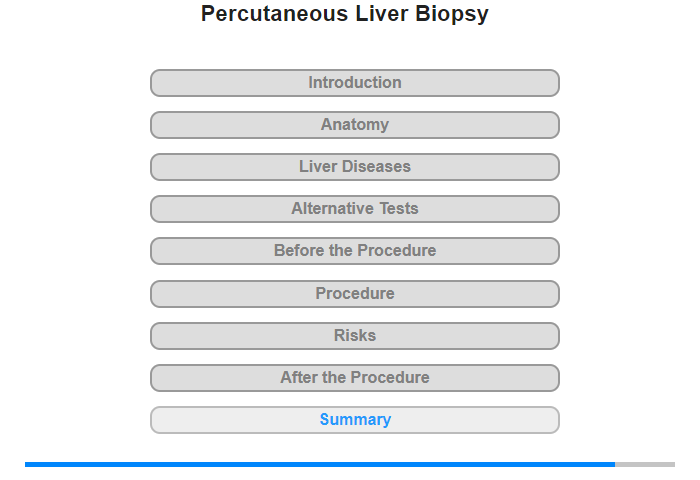
Task: Click the blue Summary text label
Action: pyautogui.click(x=355, y=419)
